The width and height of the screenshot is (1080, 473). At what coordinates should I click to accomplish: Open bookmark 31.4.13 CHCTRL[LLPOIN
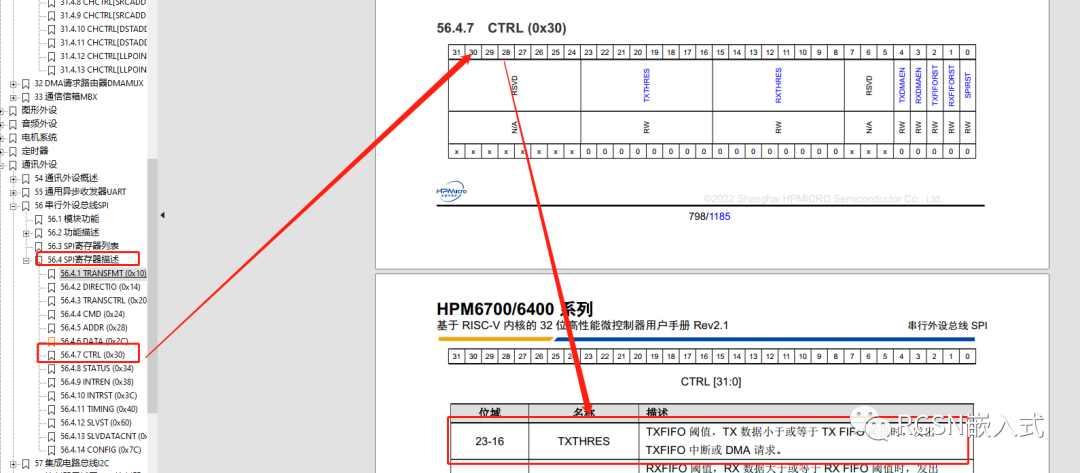(103, 70)
